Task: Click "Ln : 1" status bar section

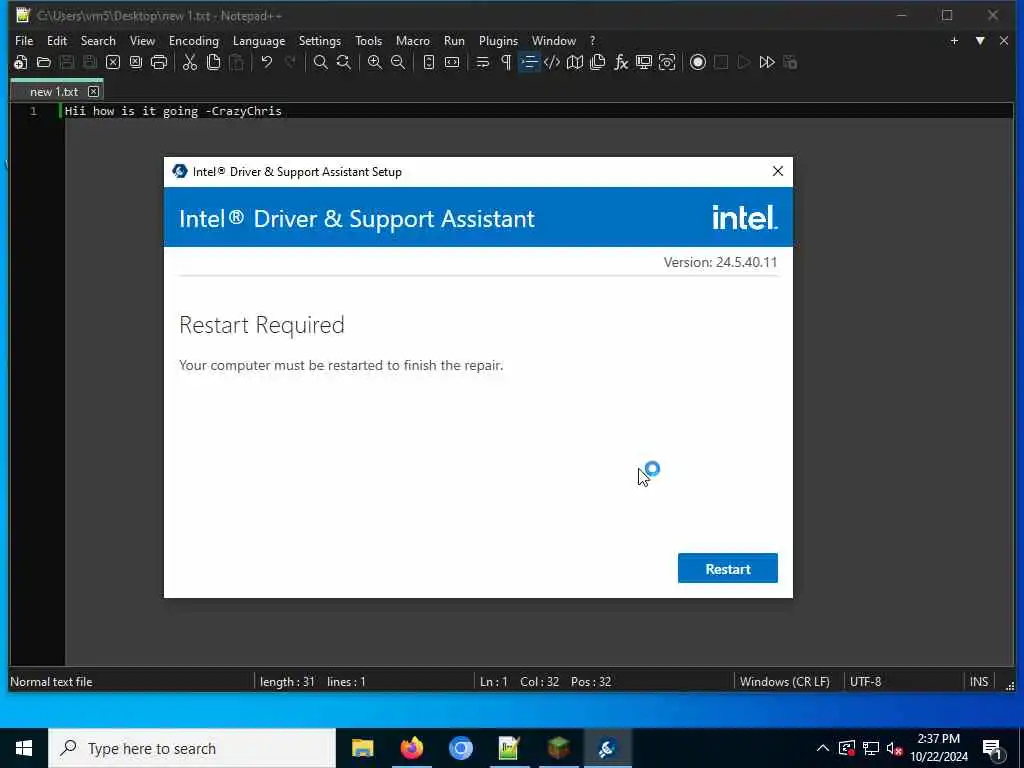Action: click(x=494, y=681)
